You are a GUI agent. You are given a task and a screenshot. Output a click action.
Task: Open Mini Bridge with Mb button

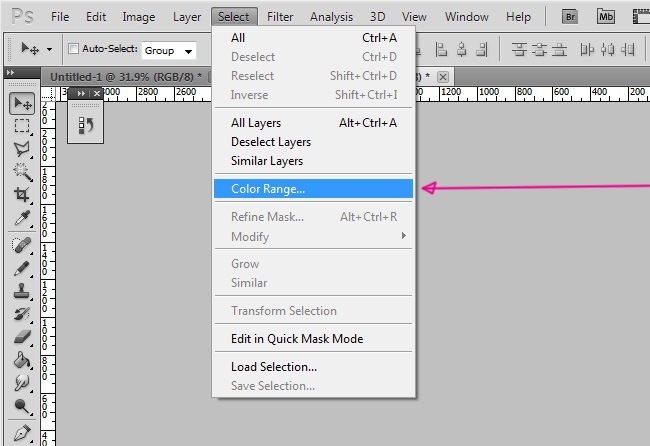tap(606, 17)
